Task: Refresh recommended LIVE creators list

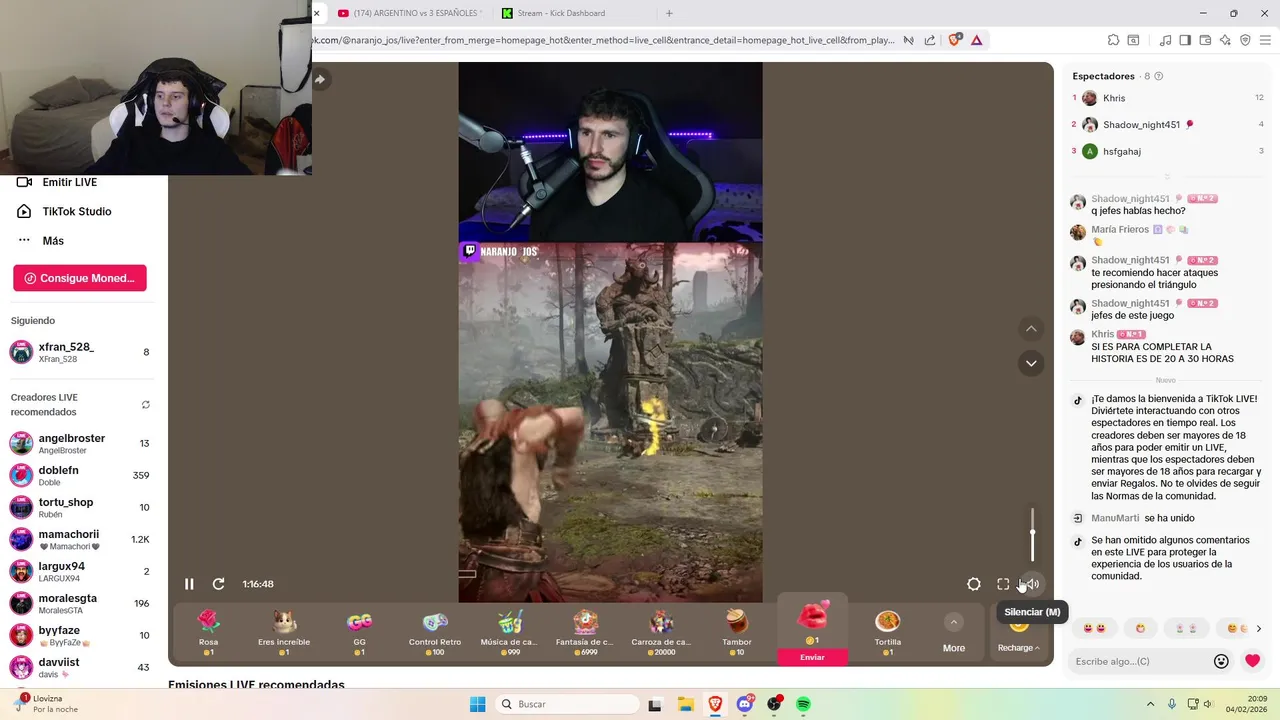Action: (x=145, y=405)
